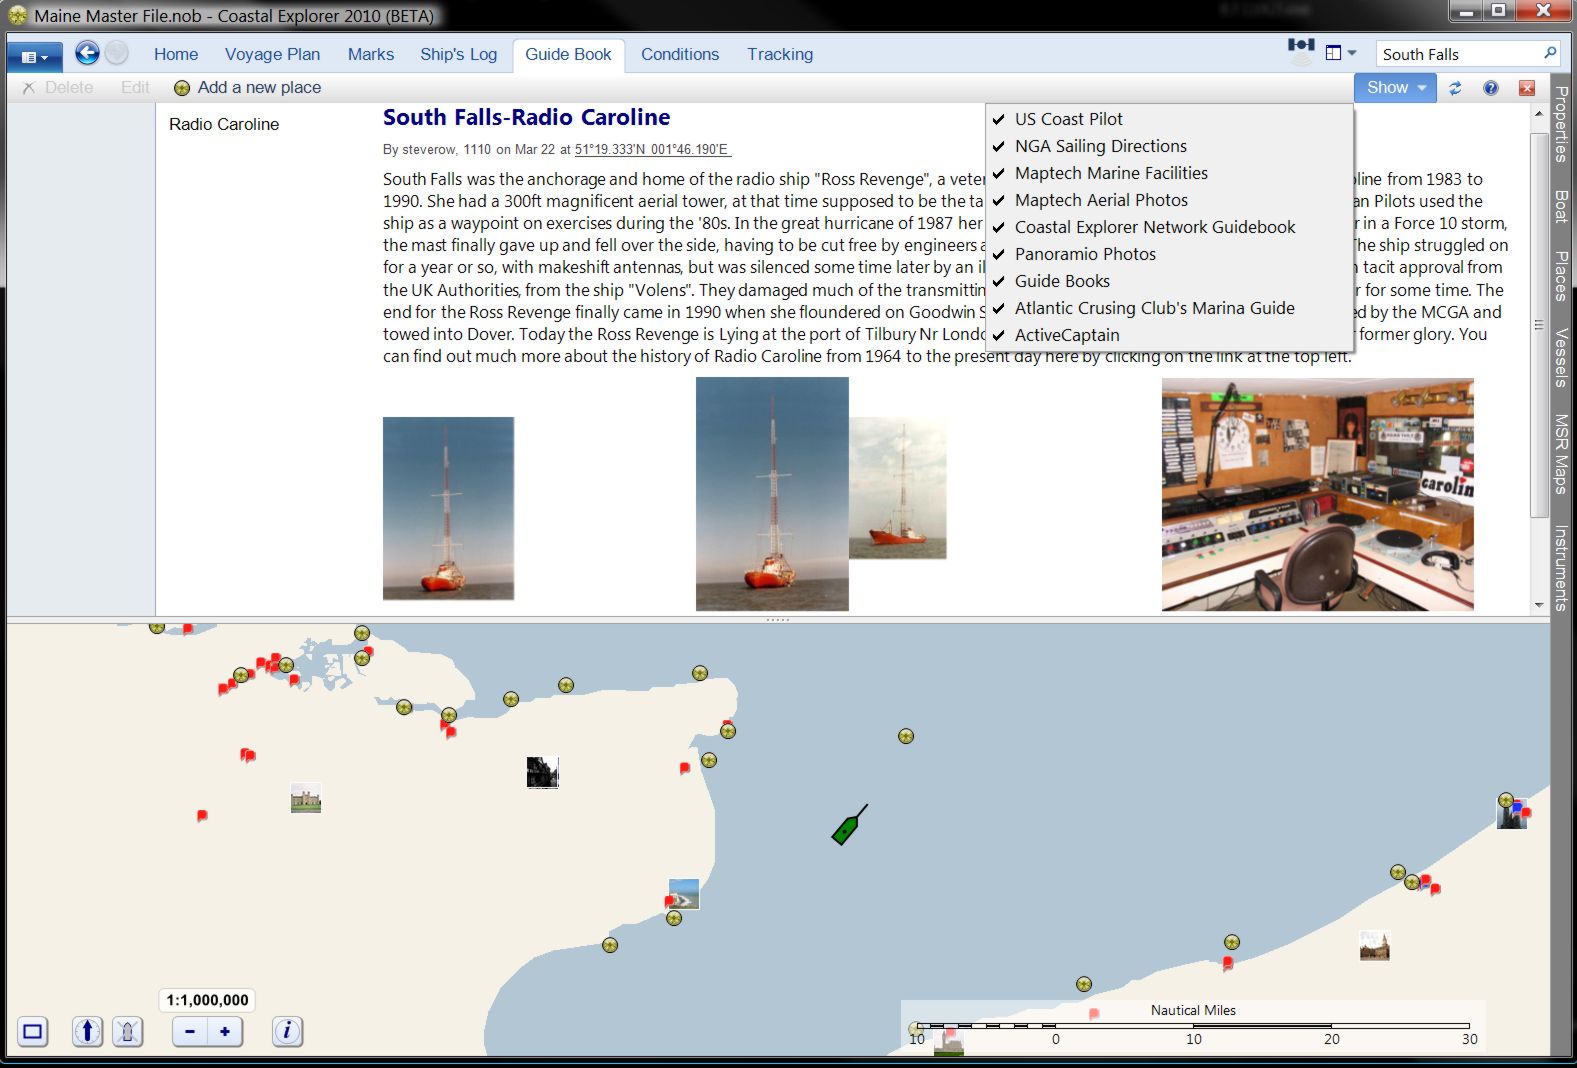This screenshot has height=1068, width=1577.
Task: Click the Add a new place button
Action: [x=247, y=88]
